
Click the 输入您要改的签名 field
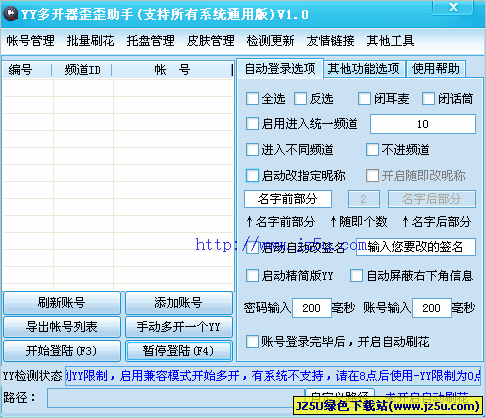pos(416,247)
